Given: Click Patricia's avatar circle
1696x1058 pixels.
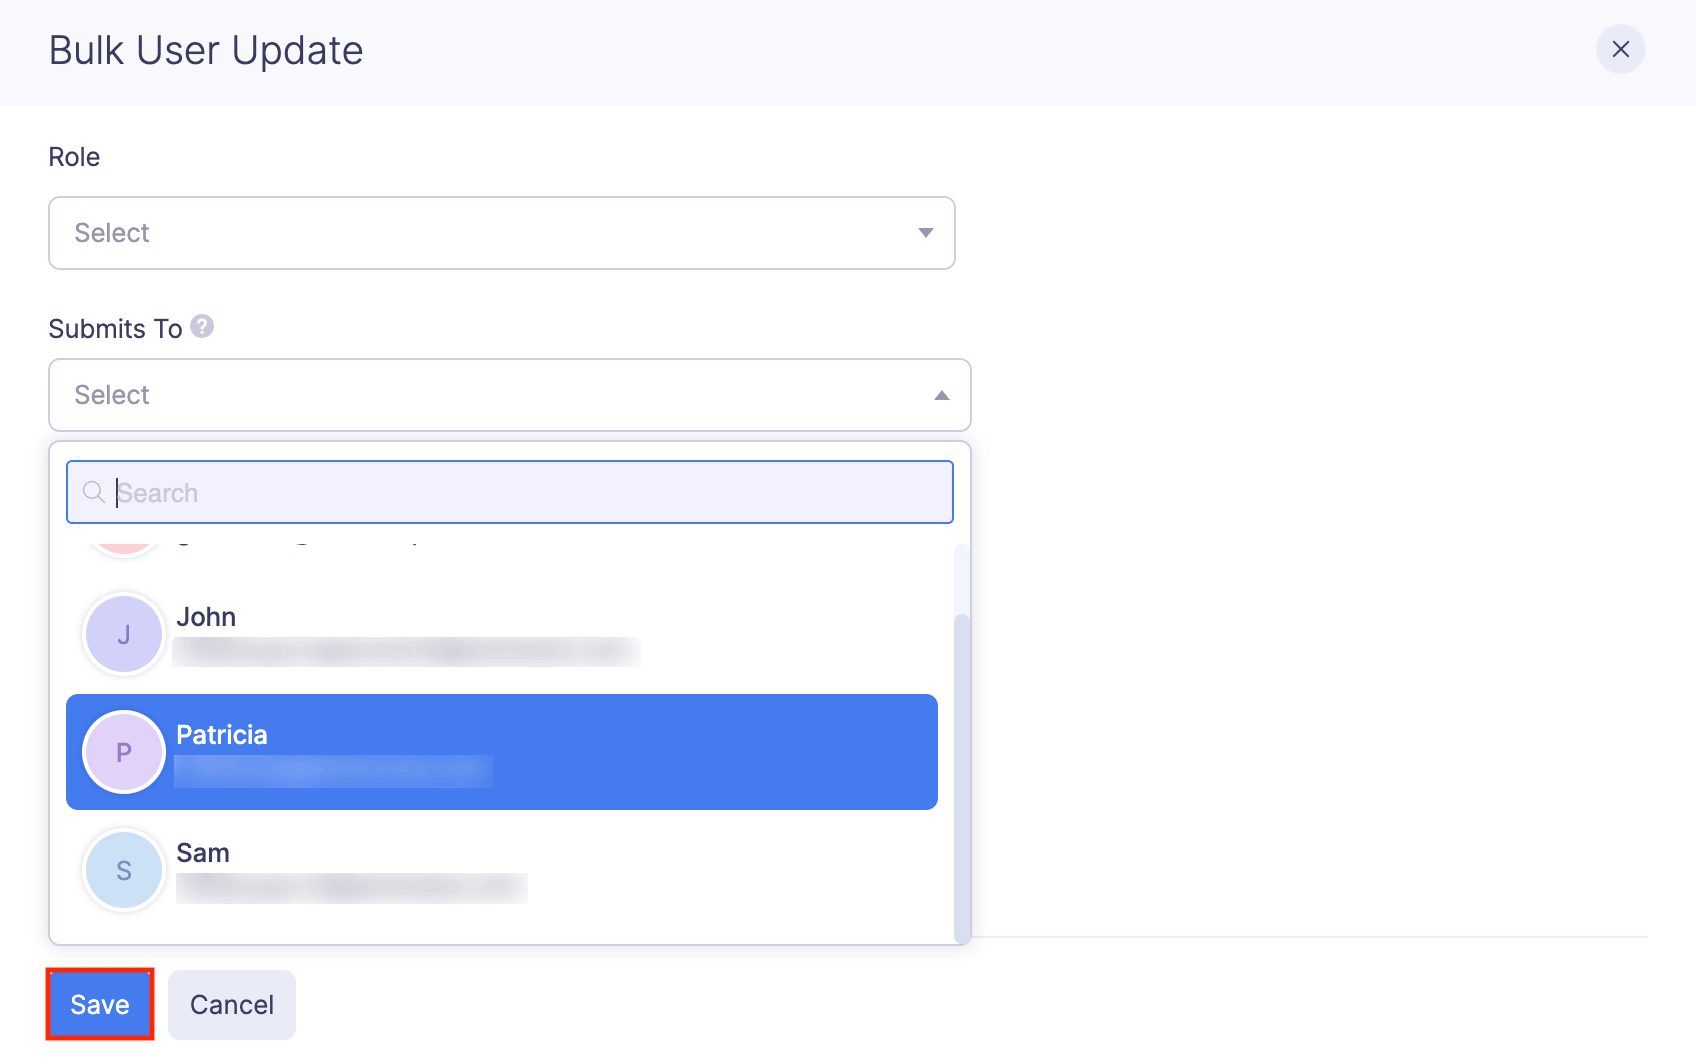Looking at the screenshot, I should point(123,751).
